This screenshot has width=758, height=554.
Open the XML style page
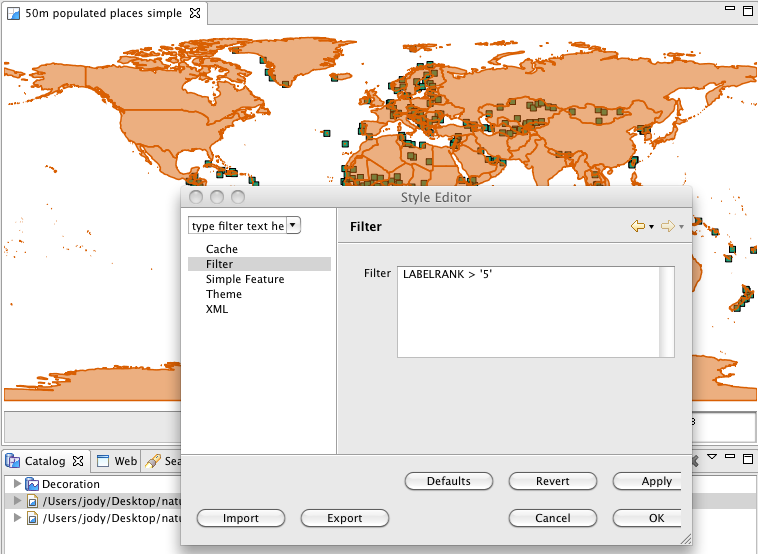point(217,309)
